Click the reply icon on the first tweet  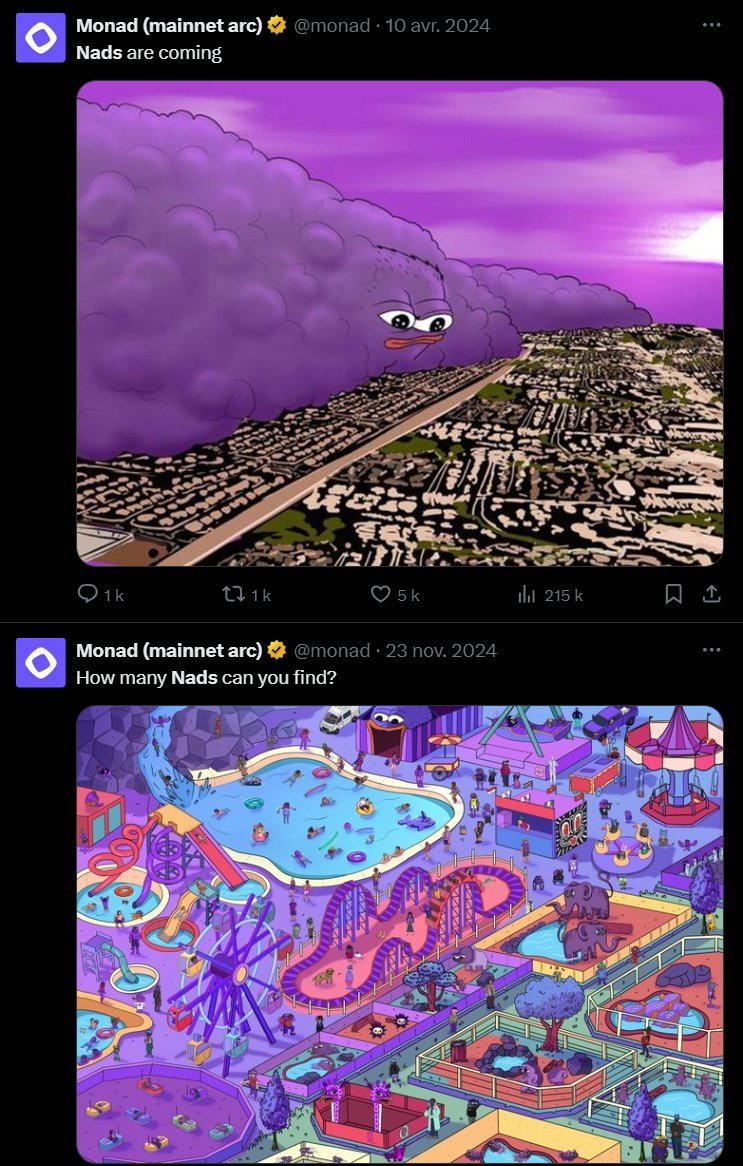tap(88, 593)
